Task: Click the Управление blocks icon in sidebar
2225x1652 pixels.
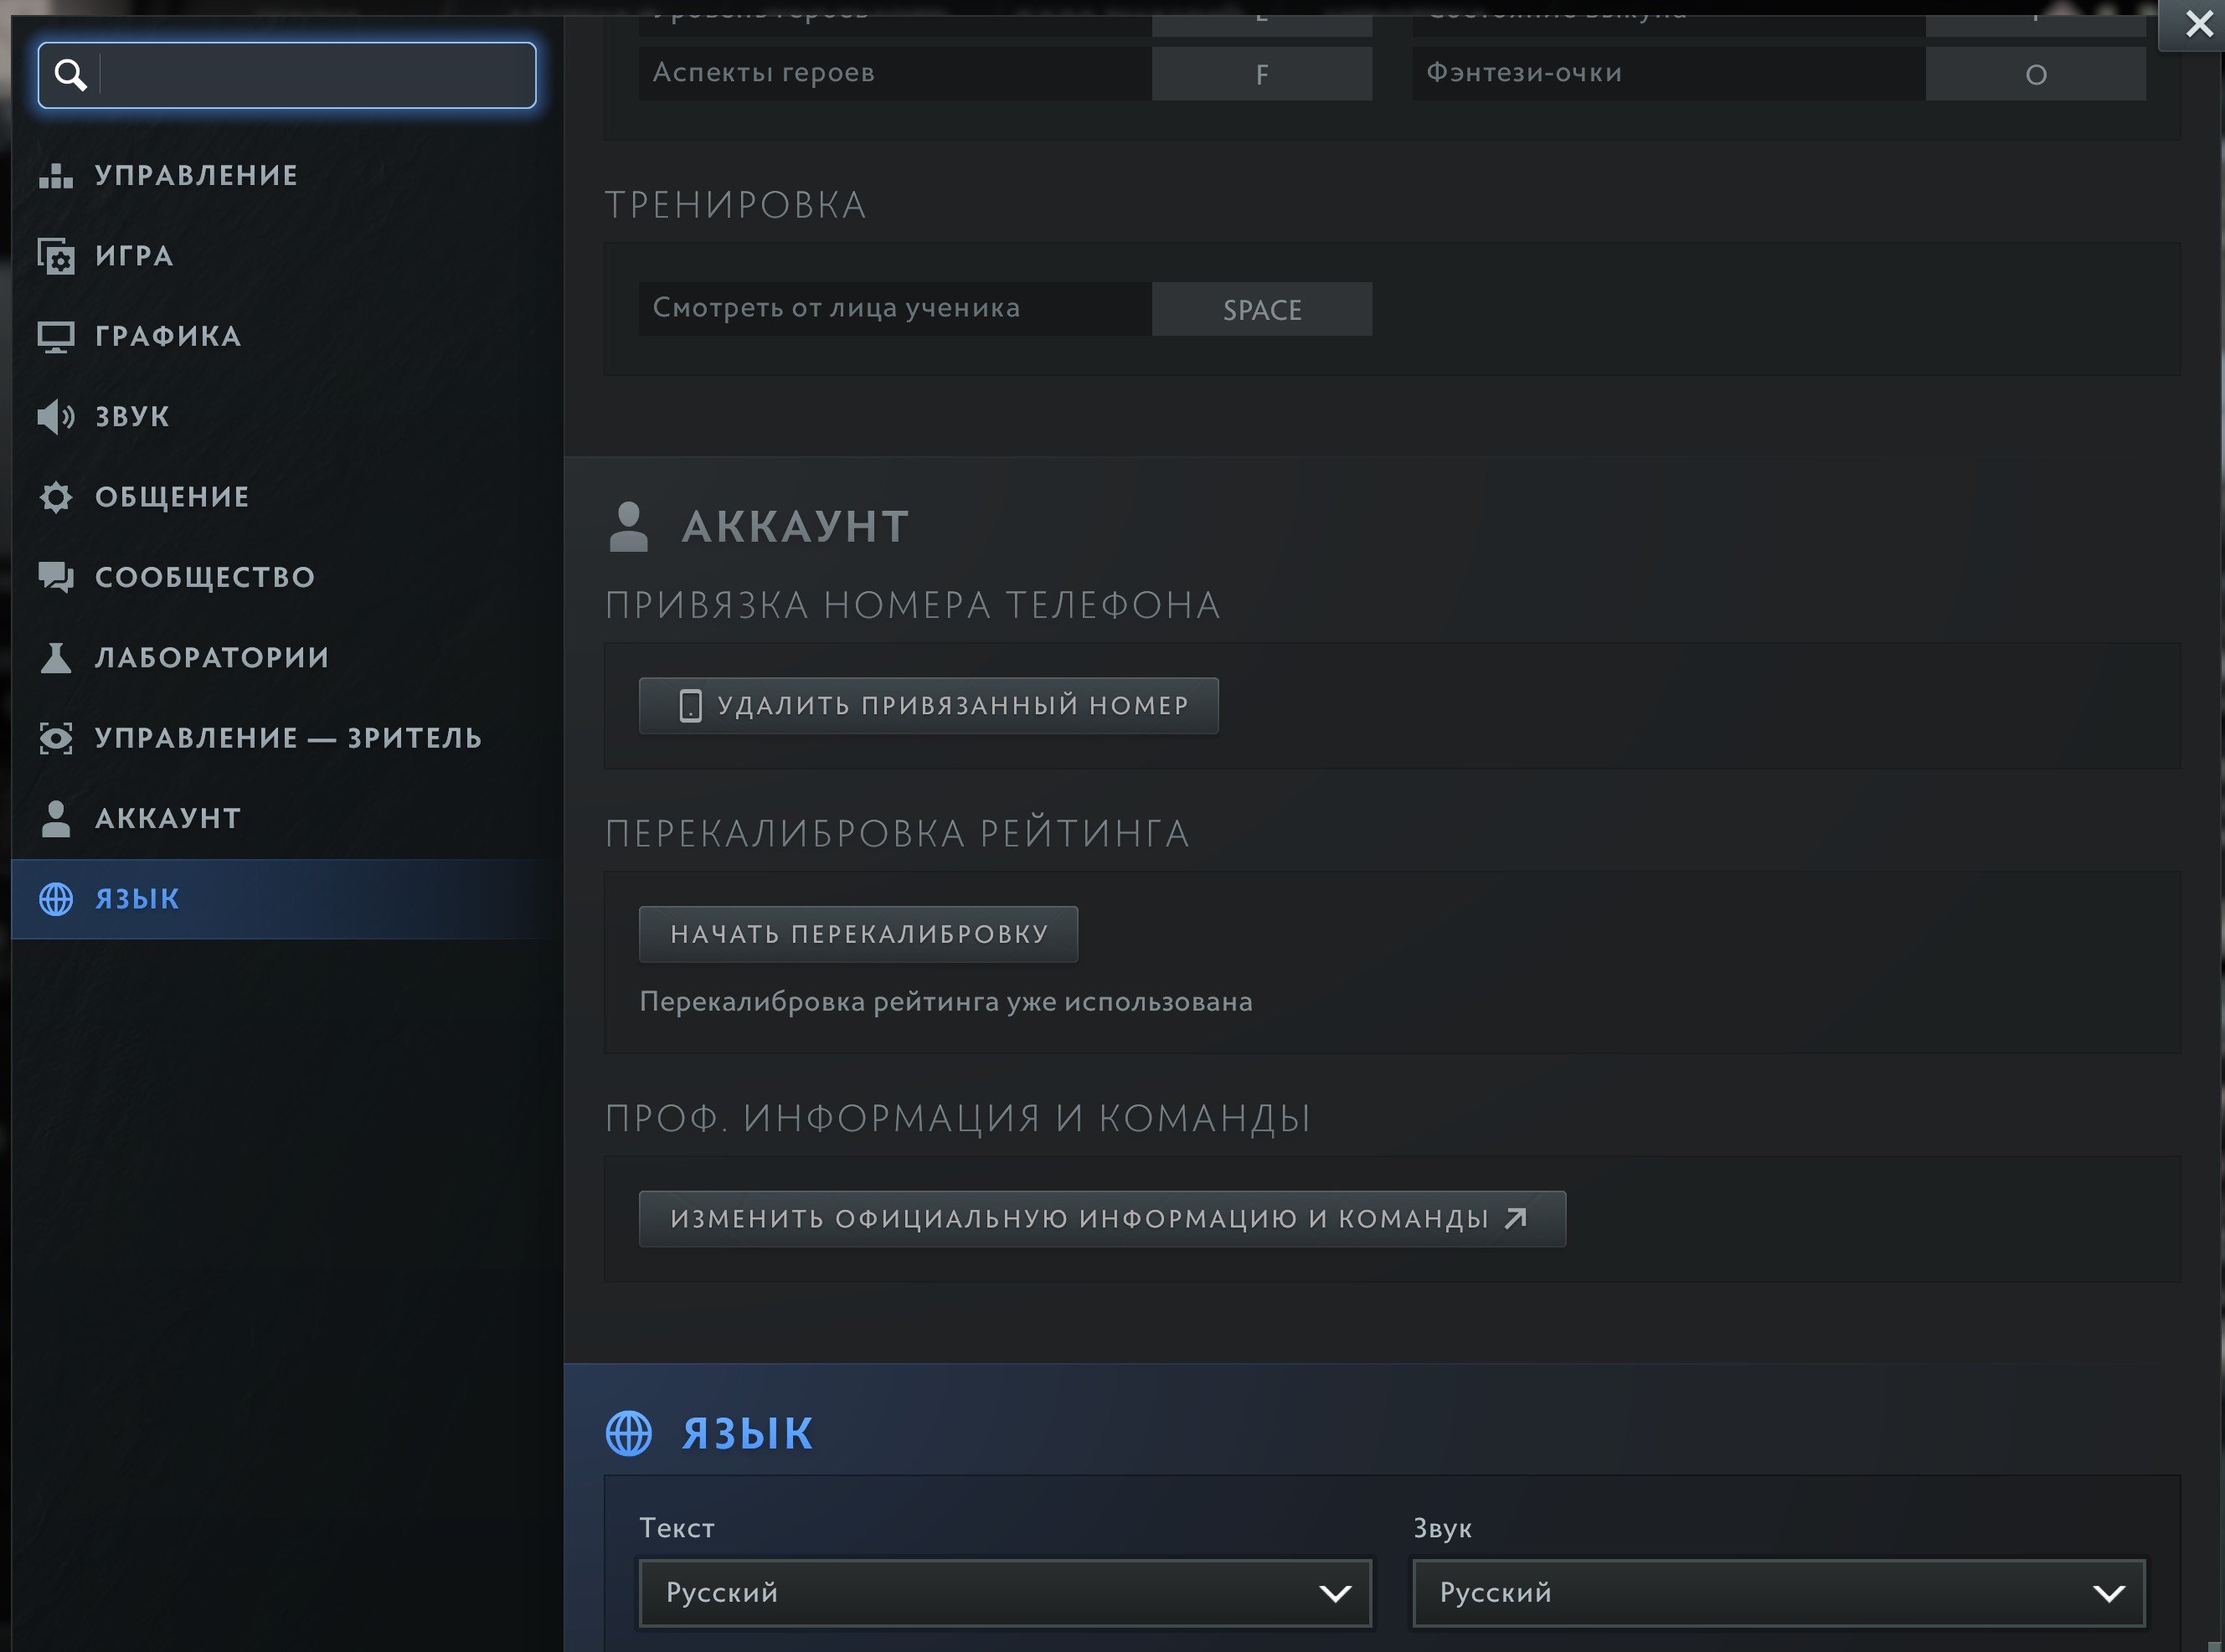Action: click(x=56, y=176)
